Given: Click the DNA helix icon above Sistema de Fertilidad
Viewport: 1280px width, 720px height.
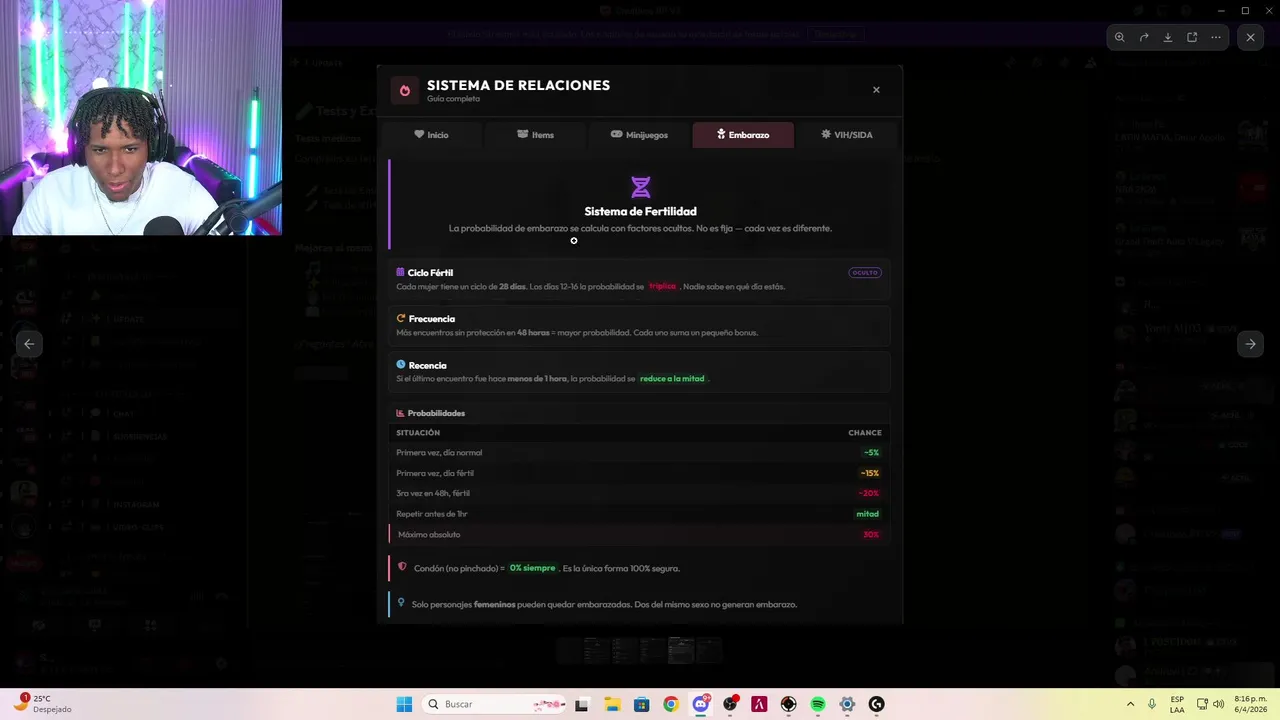Looking at the screenshot, I should coord(641,187).
